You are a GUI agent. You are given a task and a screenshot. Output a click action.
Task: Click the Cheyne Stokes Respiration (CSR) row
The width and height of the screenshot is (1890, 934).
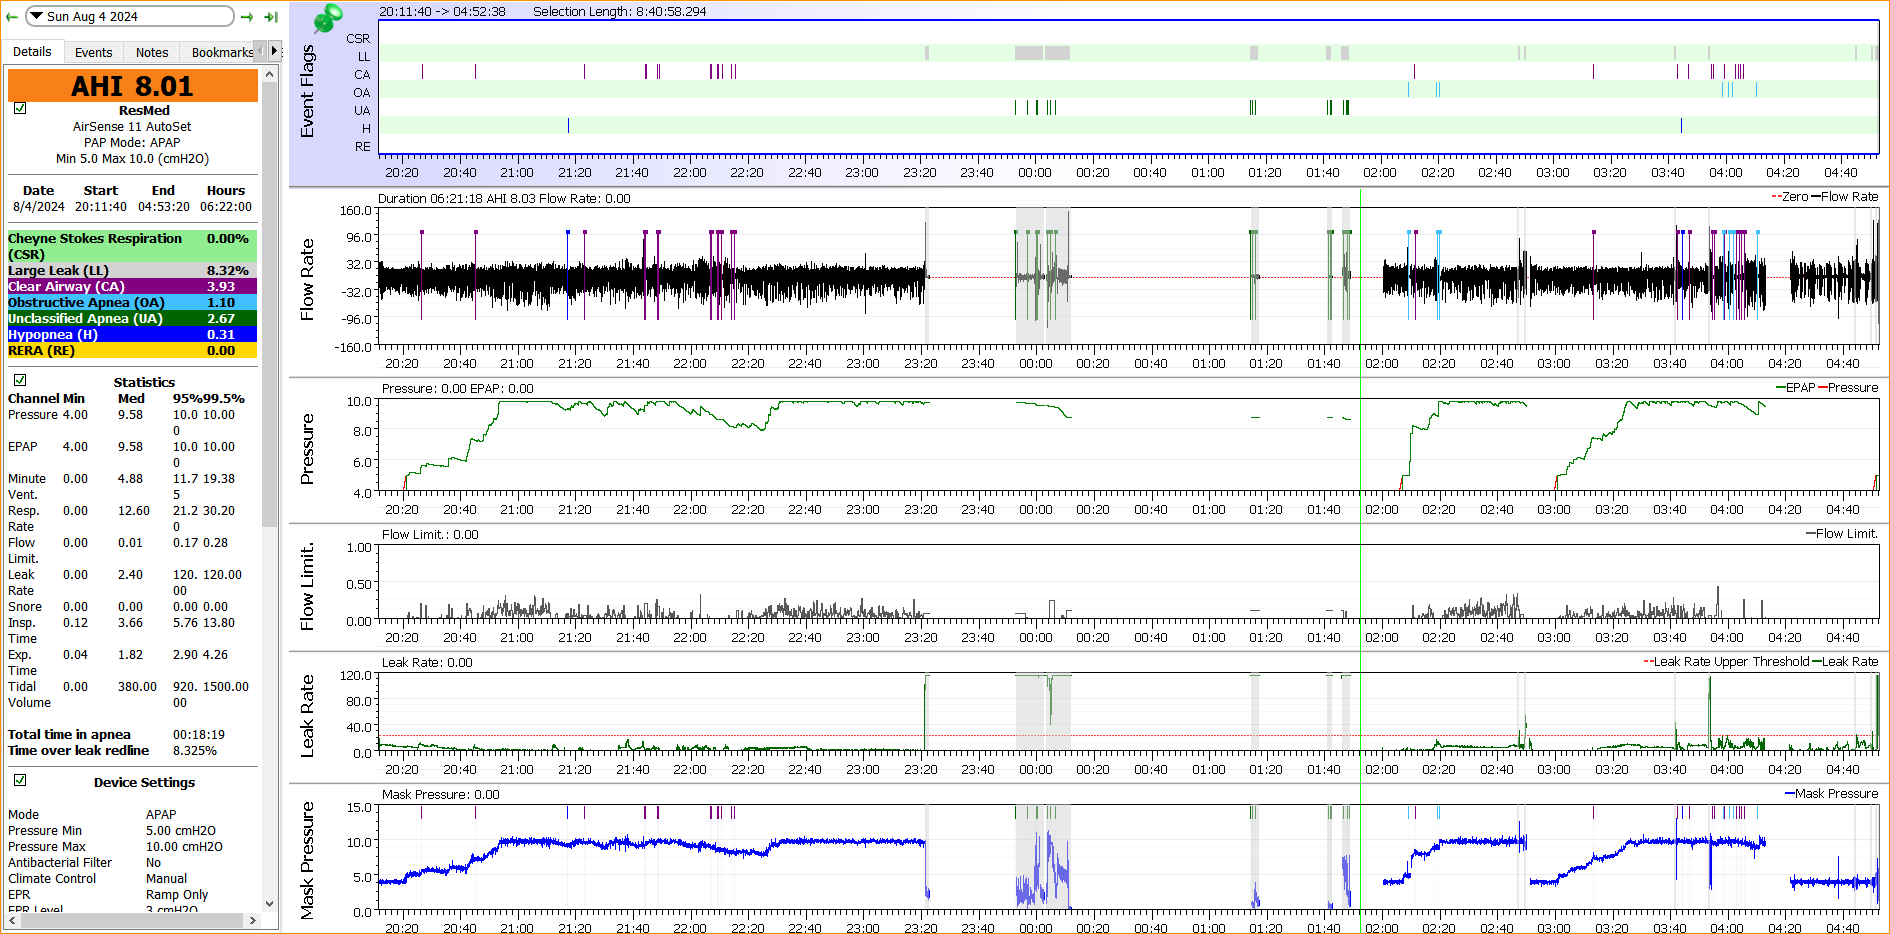coord(132,246)
